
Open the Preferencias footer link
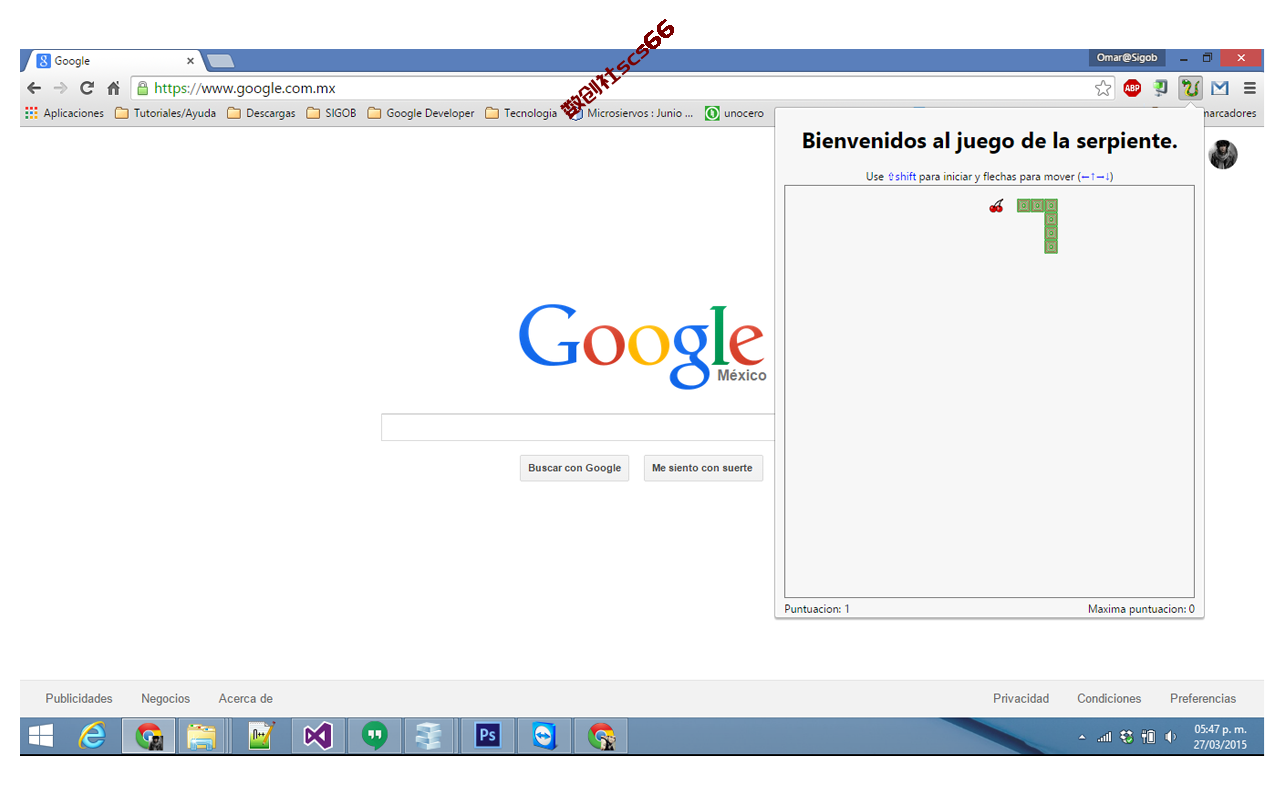1203,699
